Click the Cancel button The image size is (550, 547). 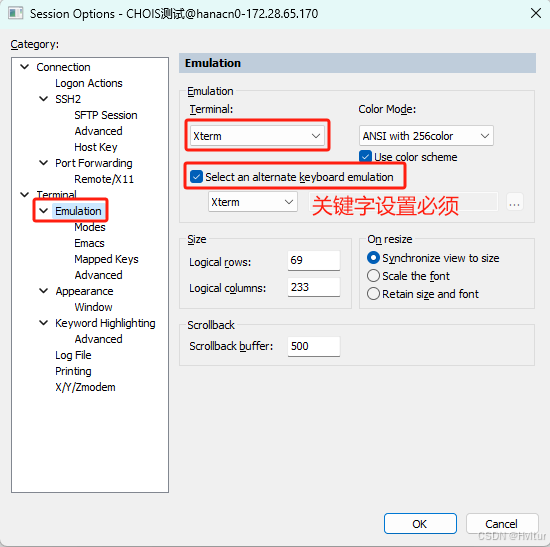[502, 524]
